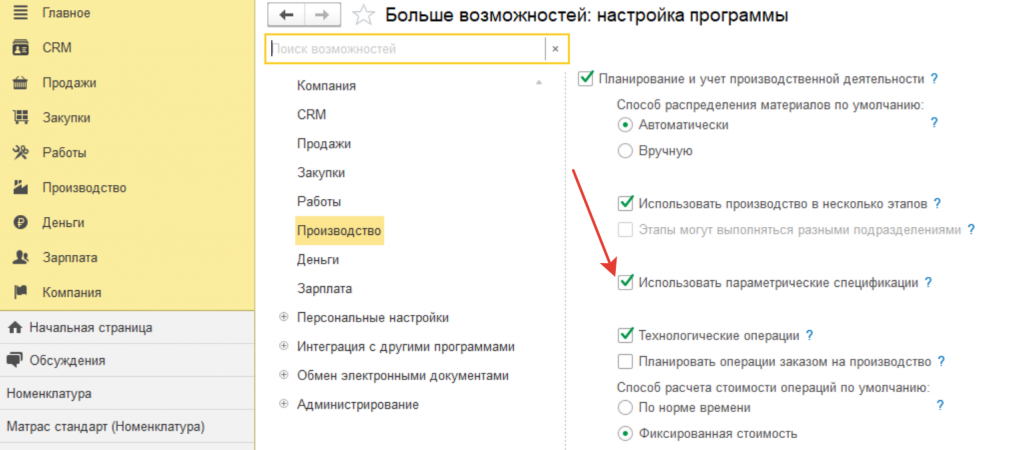Uncheck Использовать параметрические спецификации
The width and height of the screenshot is (1024, 450).
click(x=626, y=282)
